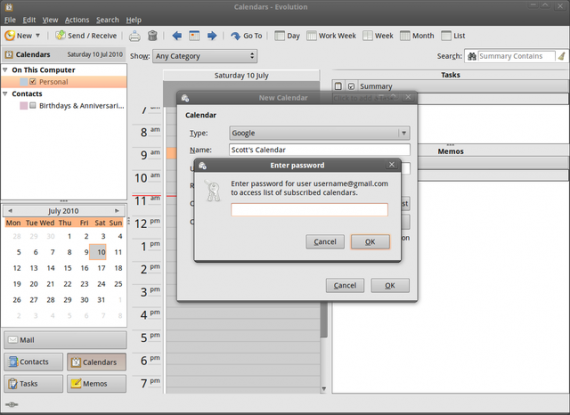This screenshot has width=570, height=415.
Task: Click the password input field
Action: pos(309,210)
